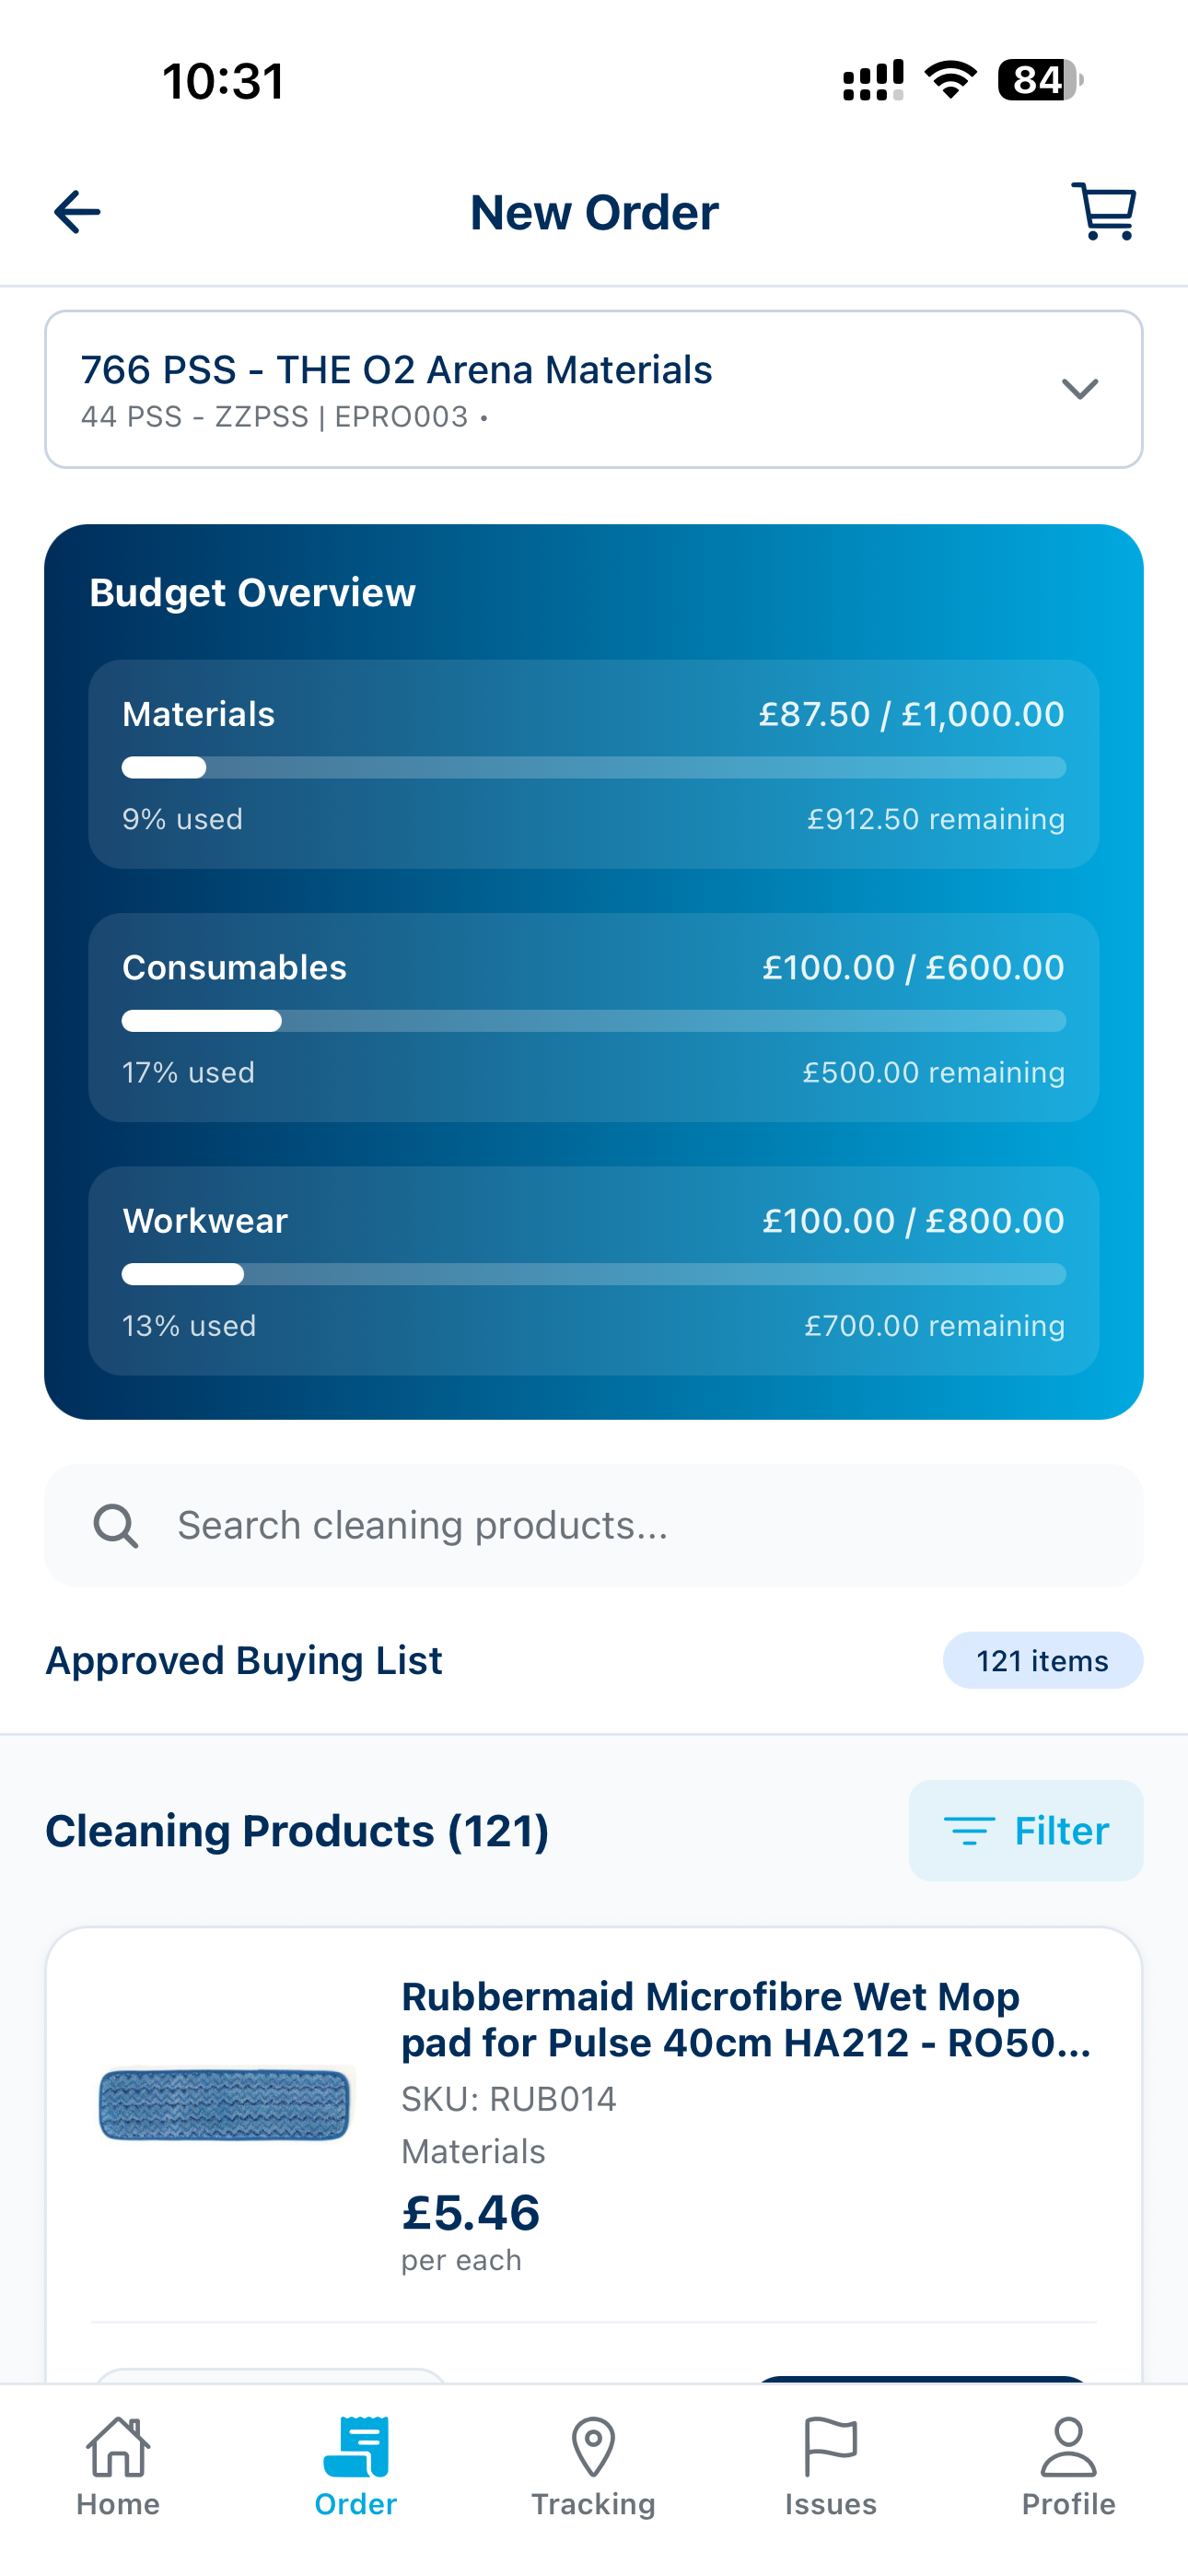This screenshot has height=2576, width=1188.
Task: Switch to the Tracking tab label
Action: pyautogui.click(x=593, y=2504)
